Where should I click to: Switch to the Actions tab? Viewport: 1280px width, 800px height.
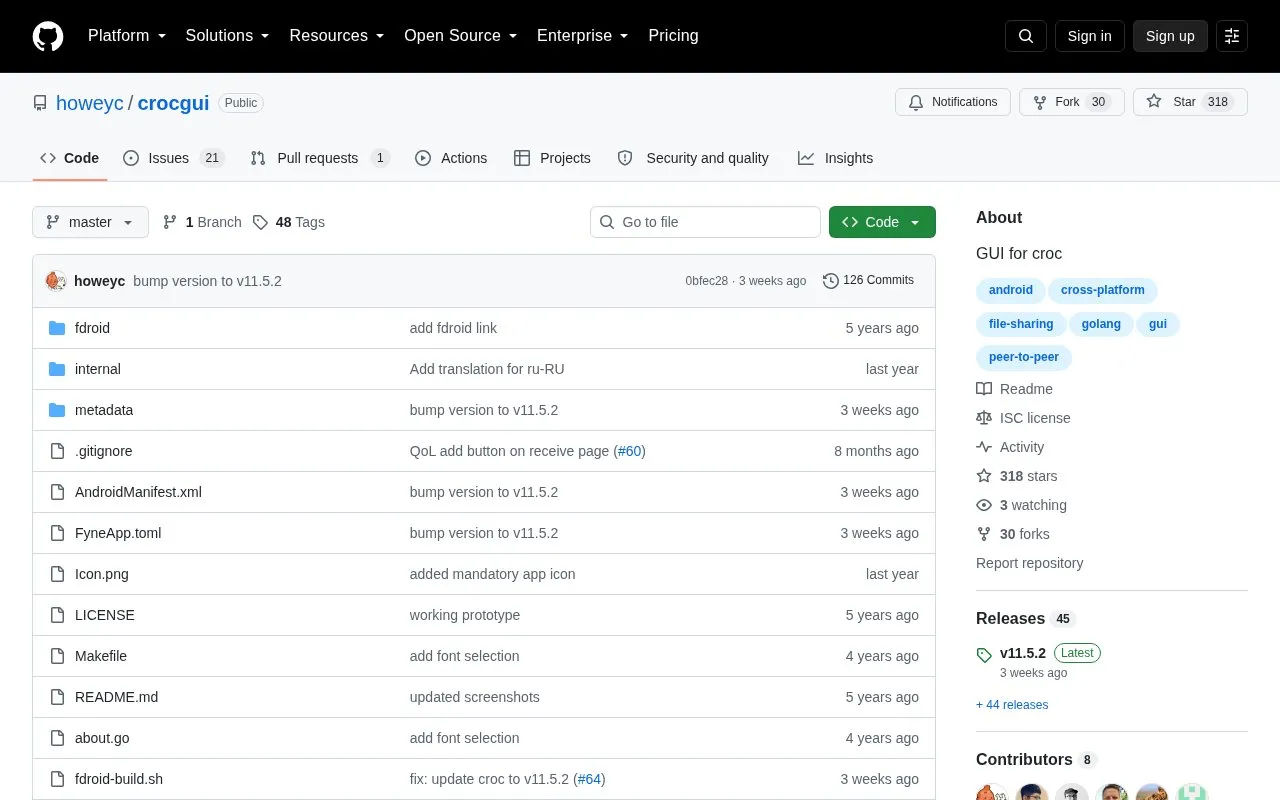pos(451,158)
